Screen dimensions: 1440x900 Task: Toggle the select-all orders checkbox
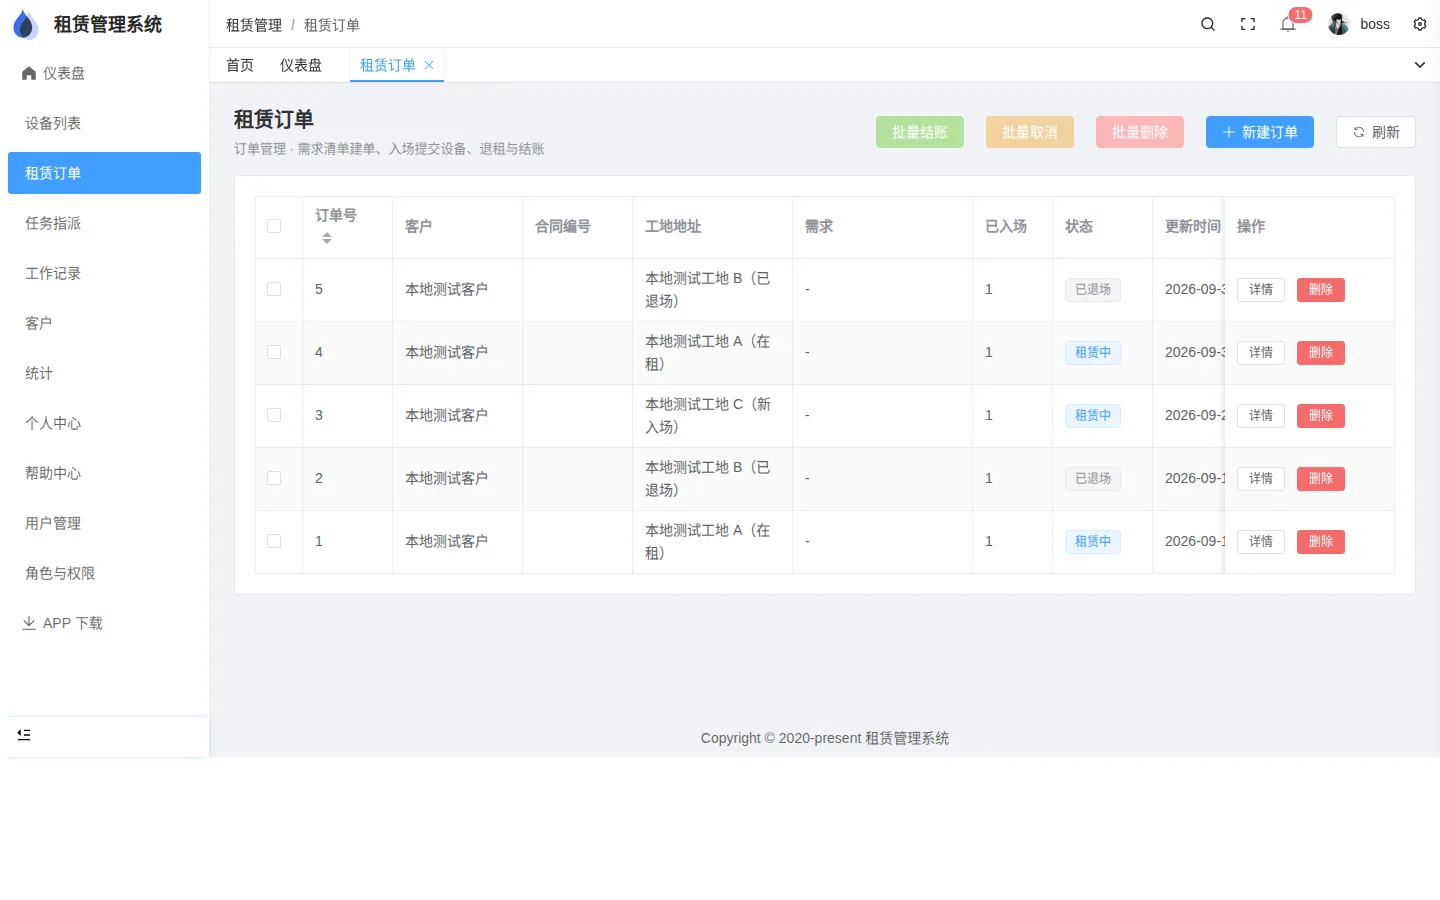tap(274, 226)
